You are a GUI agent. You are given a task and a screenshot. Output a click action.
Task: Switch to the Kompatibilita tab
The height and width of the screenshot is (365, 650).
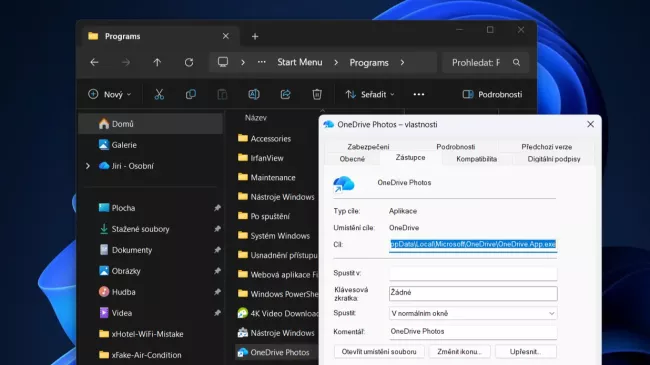(x=476, y=159)
